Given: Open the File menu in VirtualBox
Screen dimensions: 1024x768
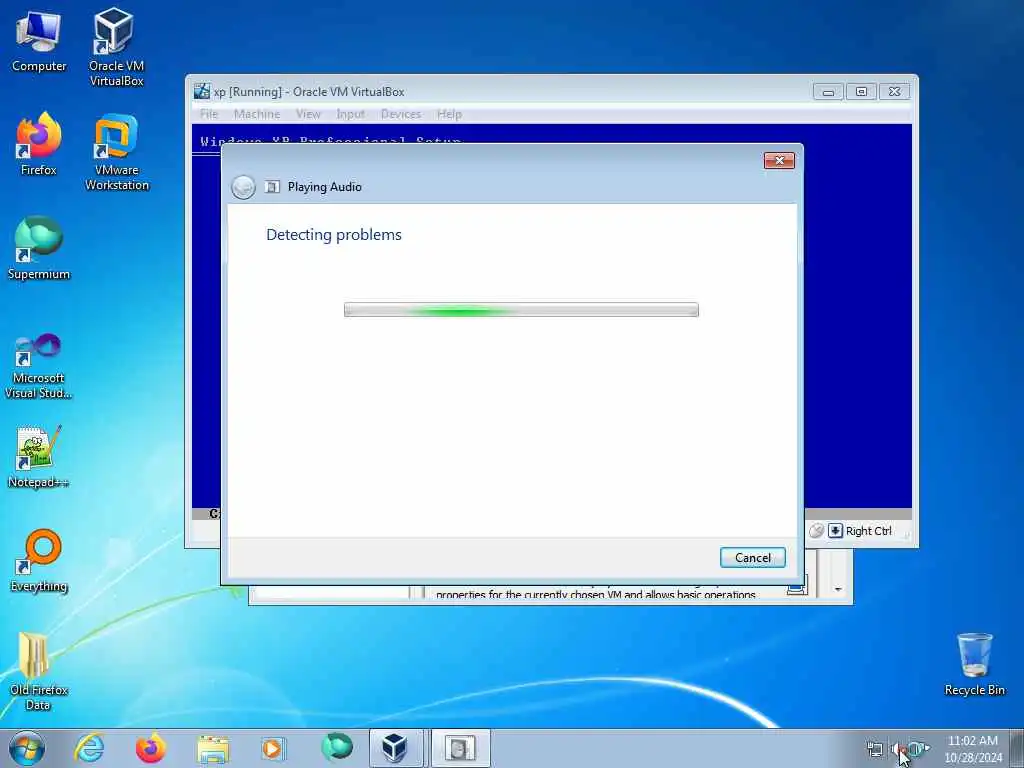Looking at the screenshot, I should (x=209, y=114).
